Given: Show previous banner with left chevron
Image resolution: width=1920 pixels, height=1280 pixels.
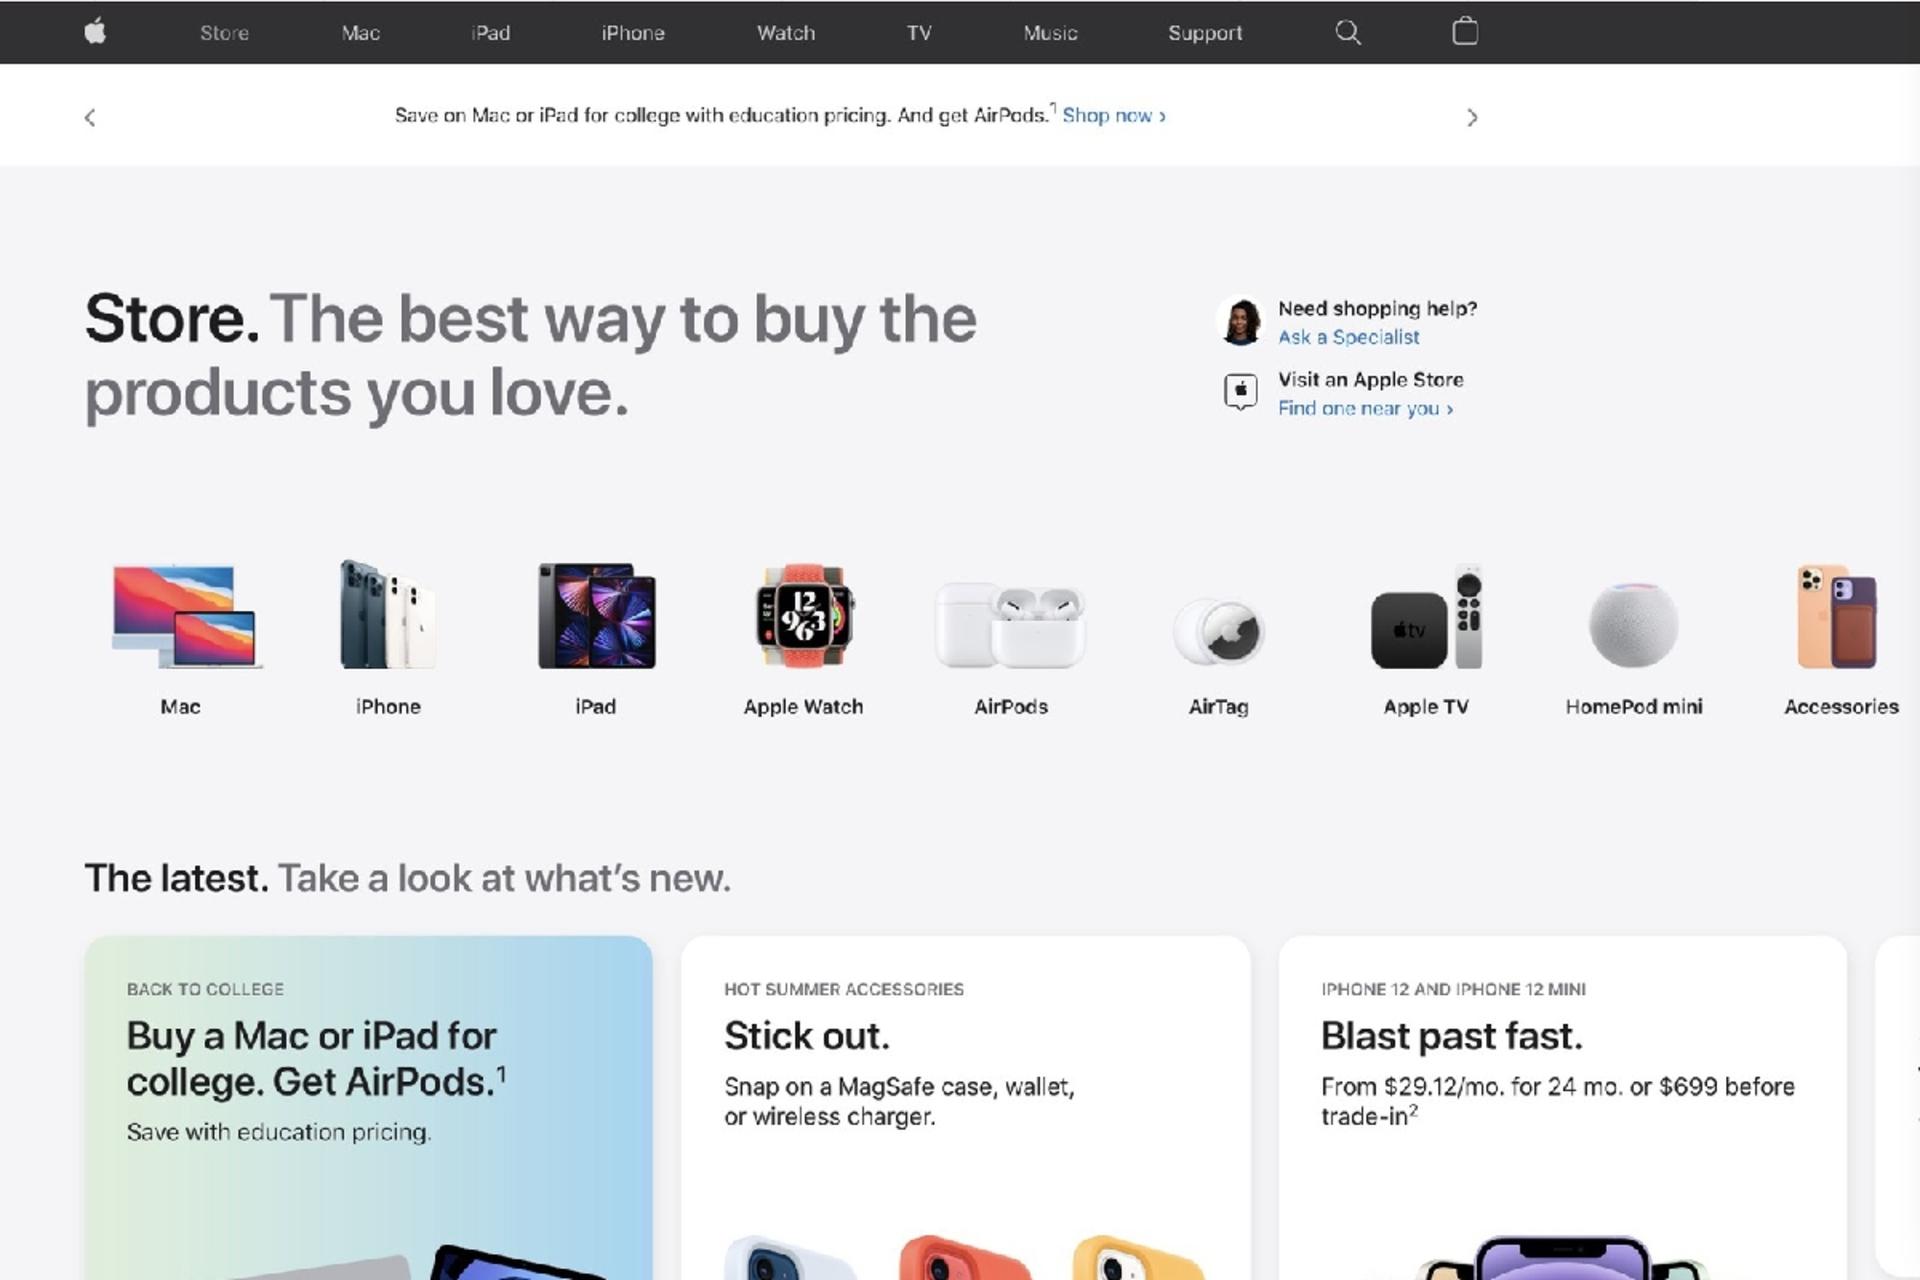Looking at the screenshot, I should [x=90, y=118].
